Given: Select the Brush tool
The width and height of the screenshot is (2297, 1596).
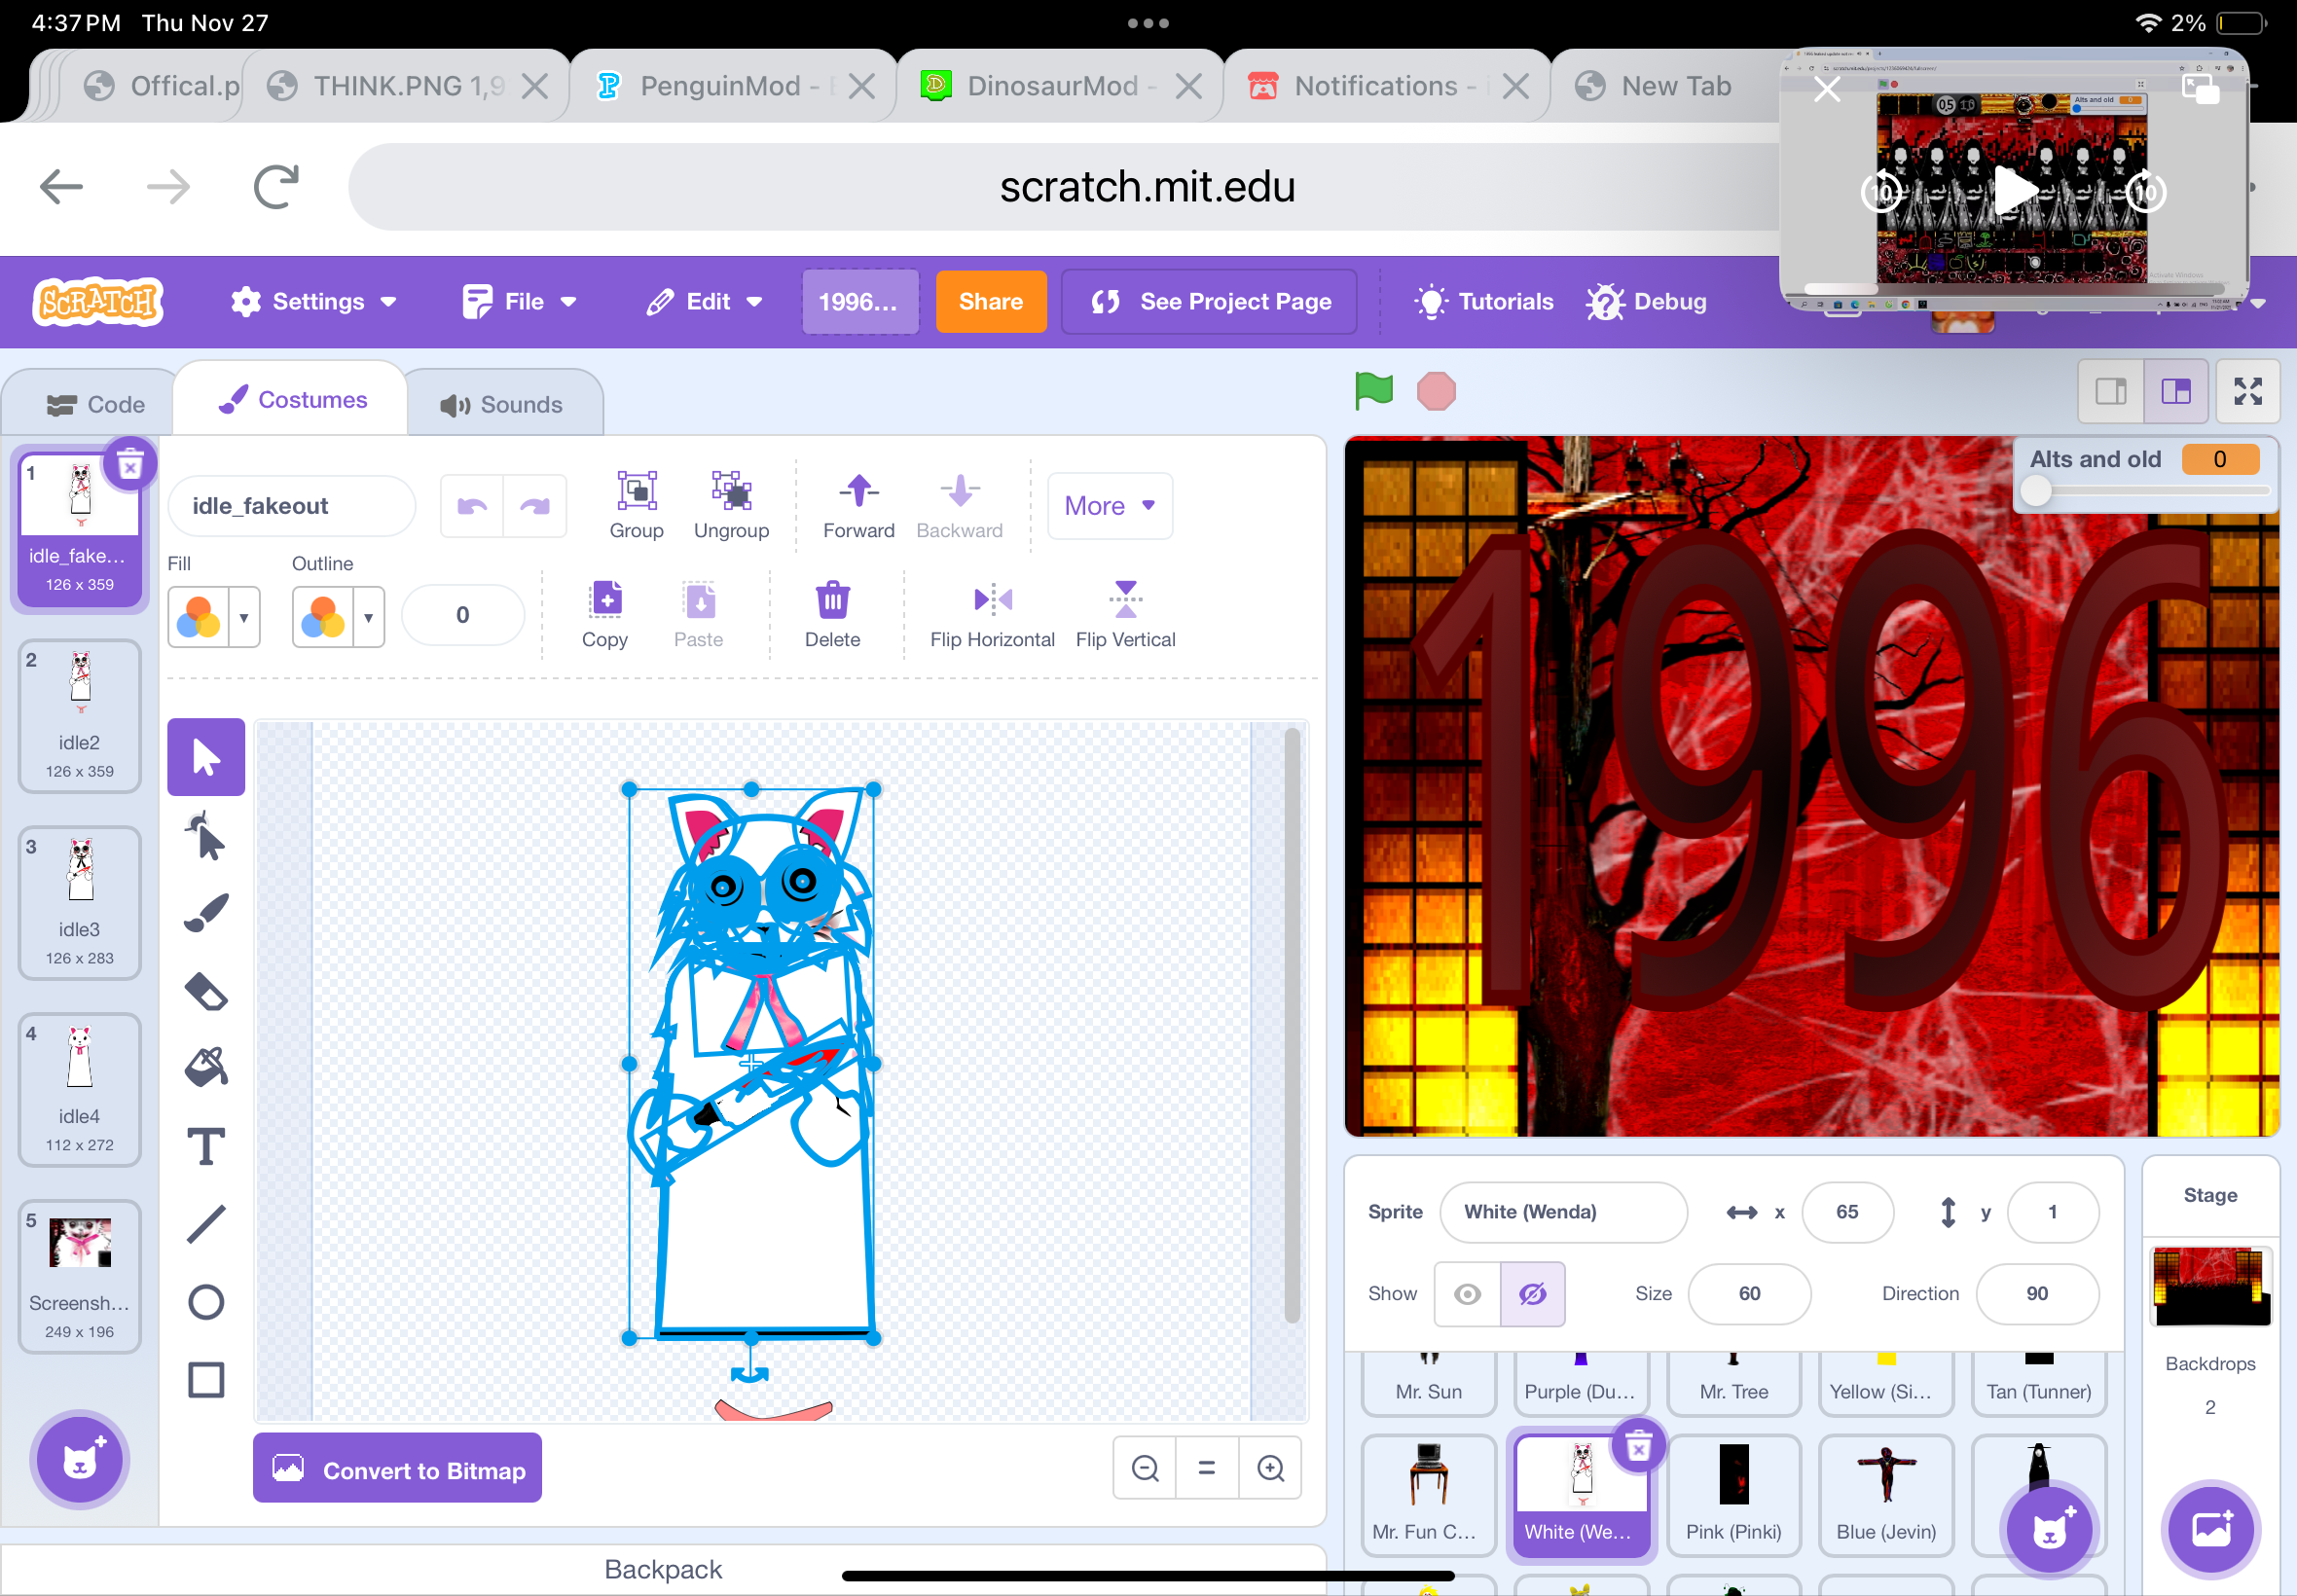Looking at the screenshot, I should pyautogui.click(x=206, y=913).
